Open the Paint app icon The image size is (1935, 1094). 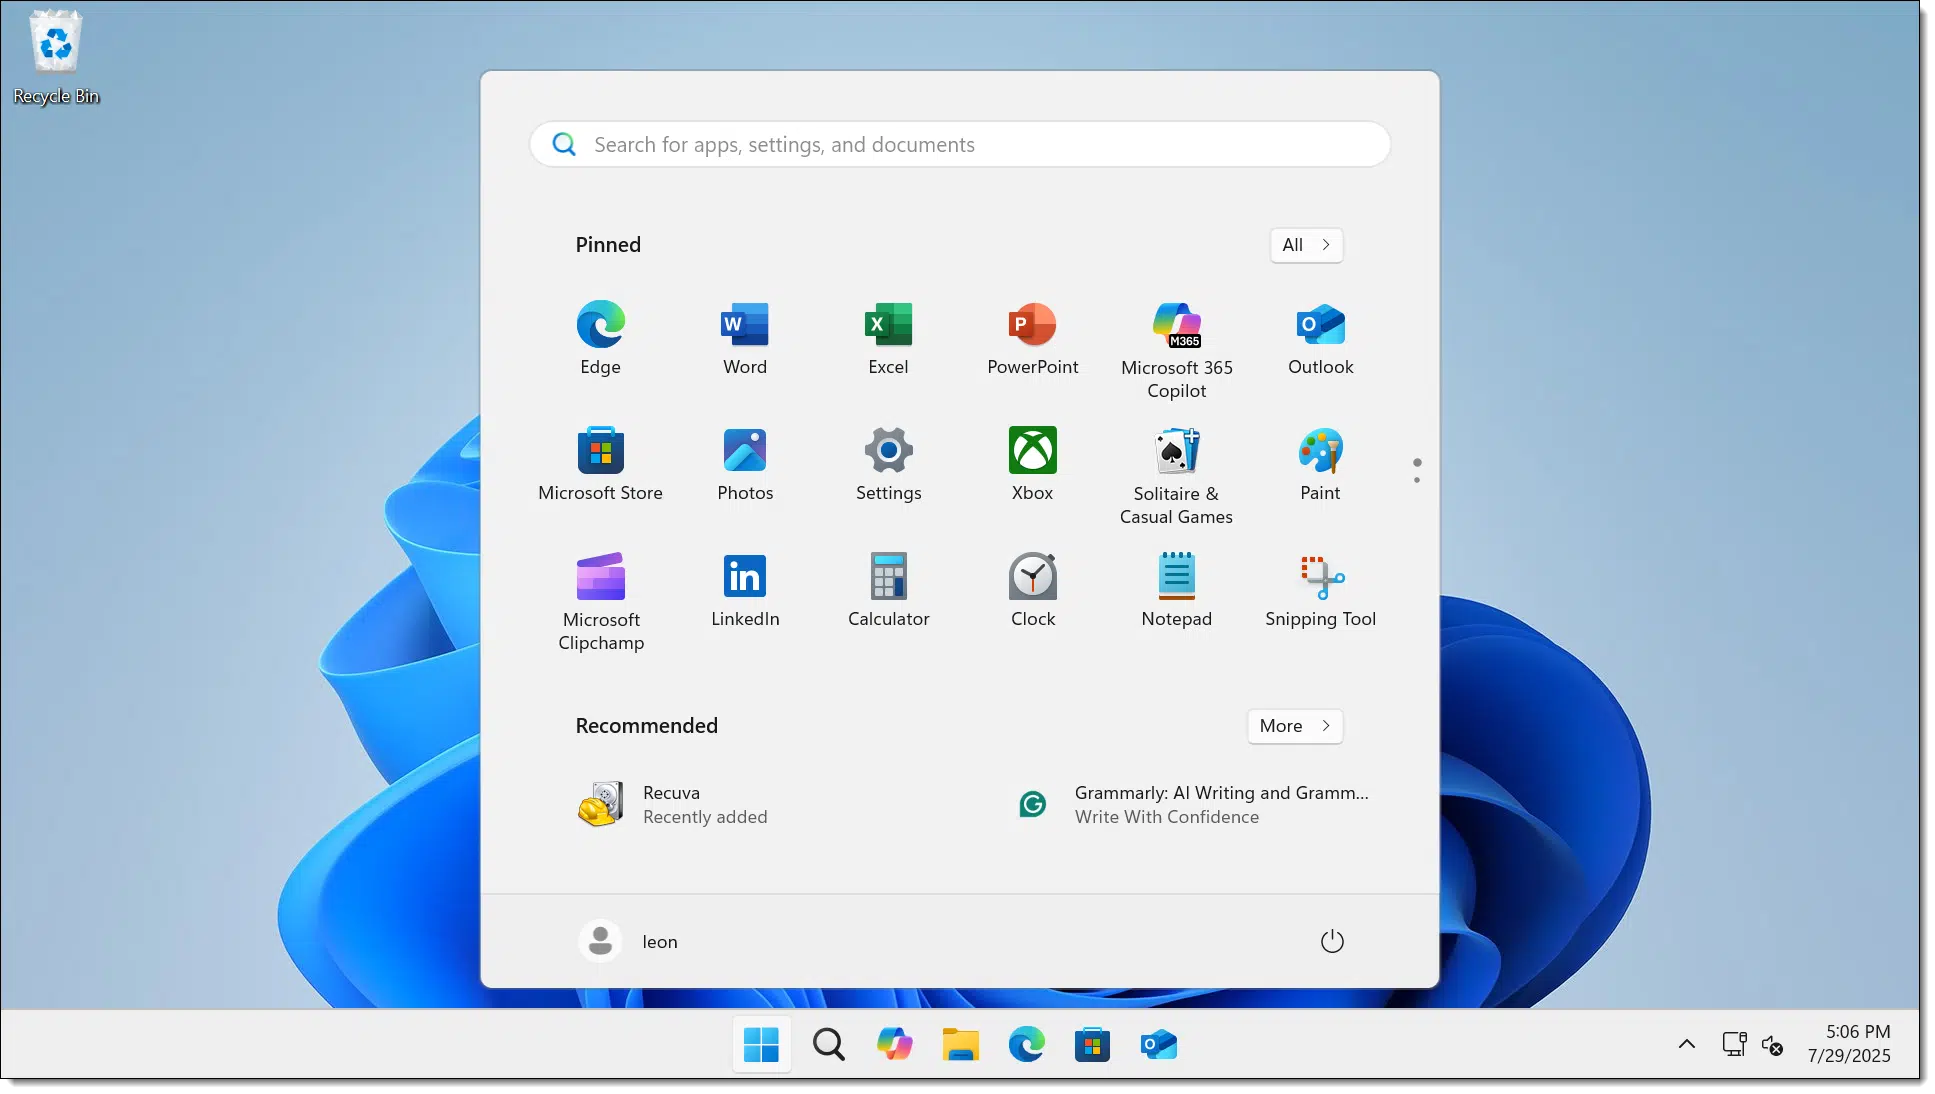point(1320,462)
